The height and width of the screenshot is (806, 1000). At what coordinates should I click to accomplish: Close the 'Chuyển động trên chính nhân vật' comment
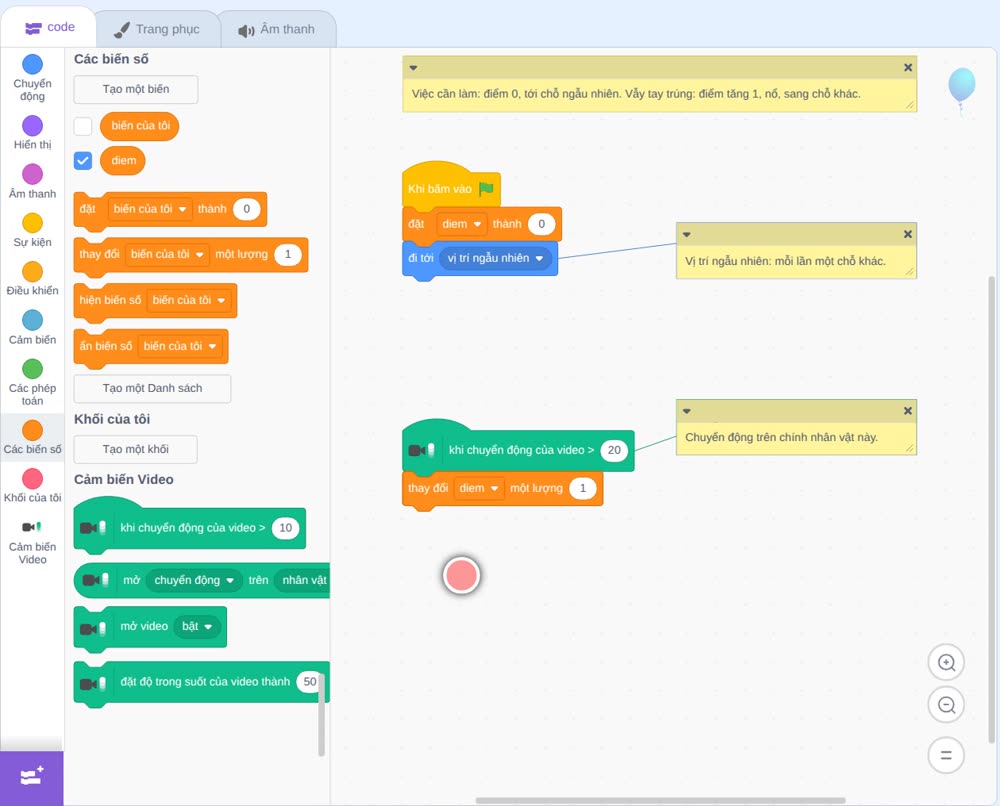(x=908, y=411)
